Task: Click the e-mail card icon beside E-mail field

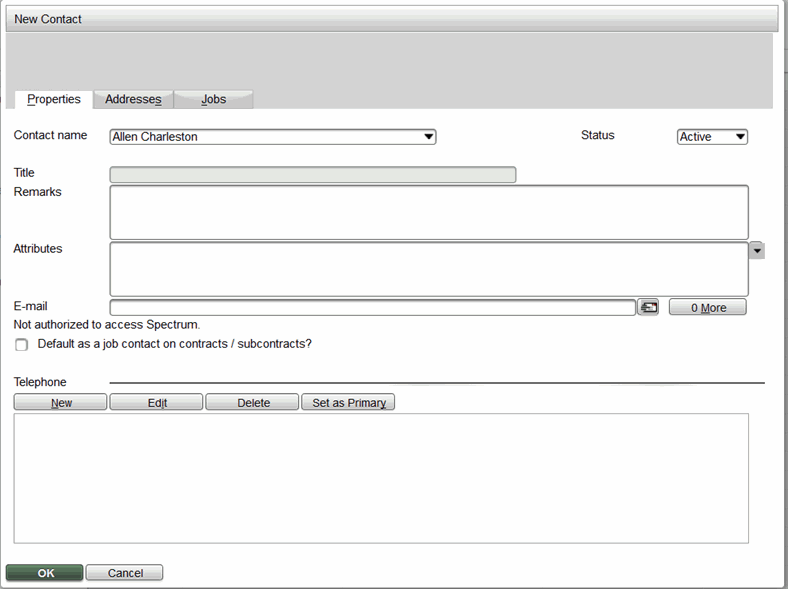Action: pyautogui.click(x=648, y=307)
